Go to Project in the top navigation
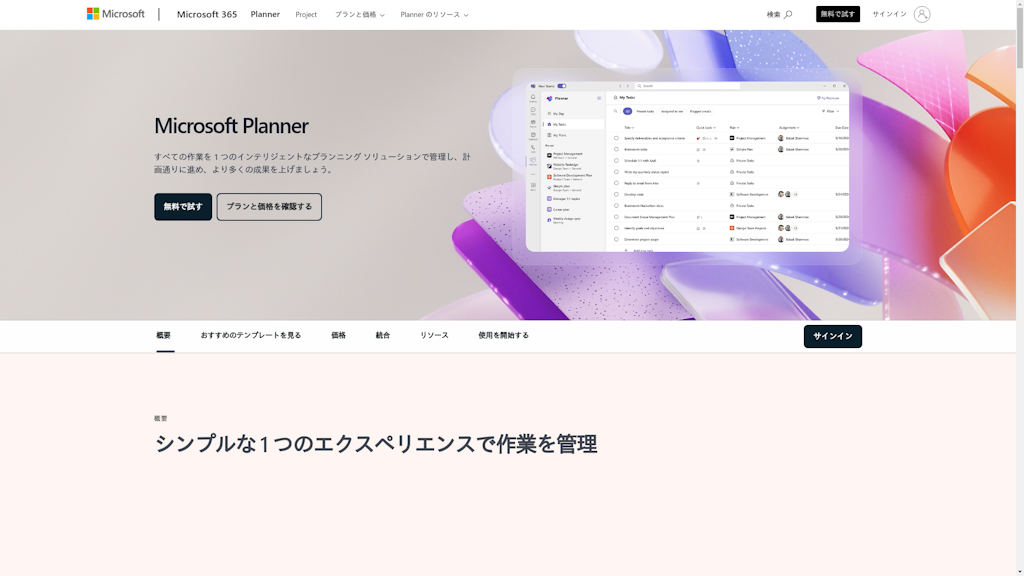Viewport: 1024px width, 576px height. 306,14
